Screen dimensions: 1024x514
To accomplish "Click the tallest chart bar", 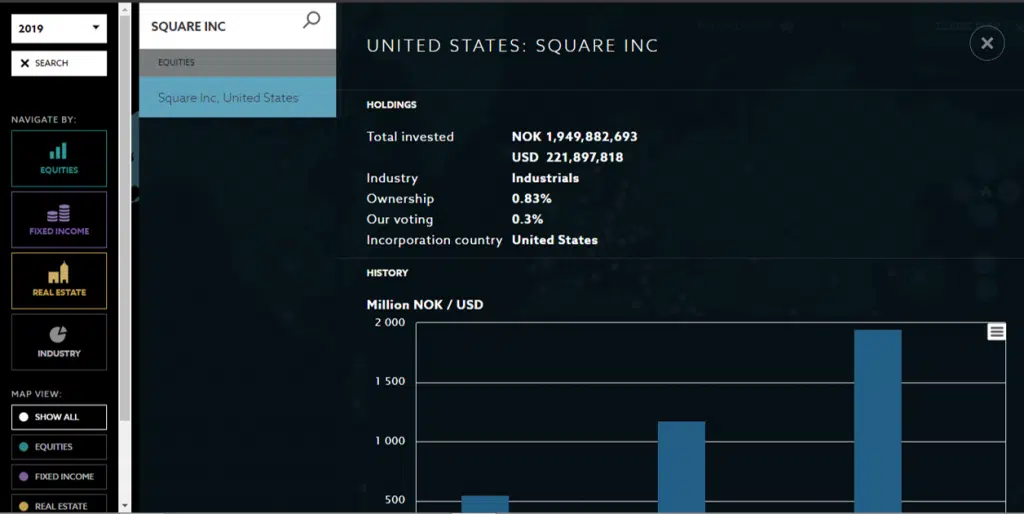I will (878, 421).
